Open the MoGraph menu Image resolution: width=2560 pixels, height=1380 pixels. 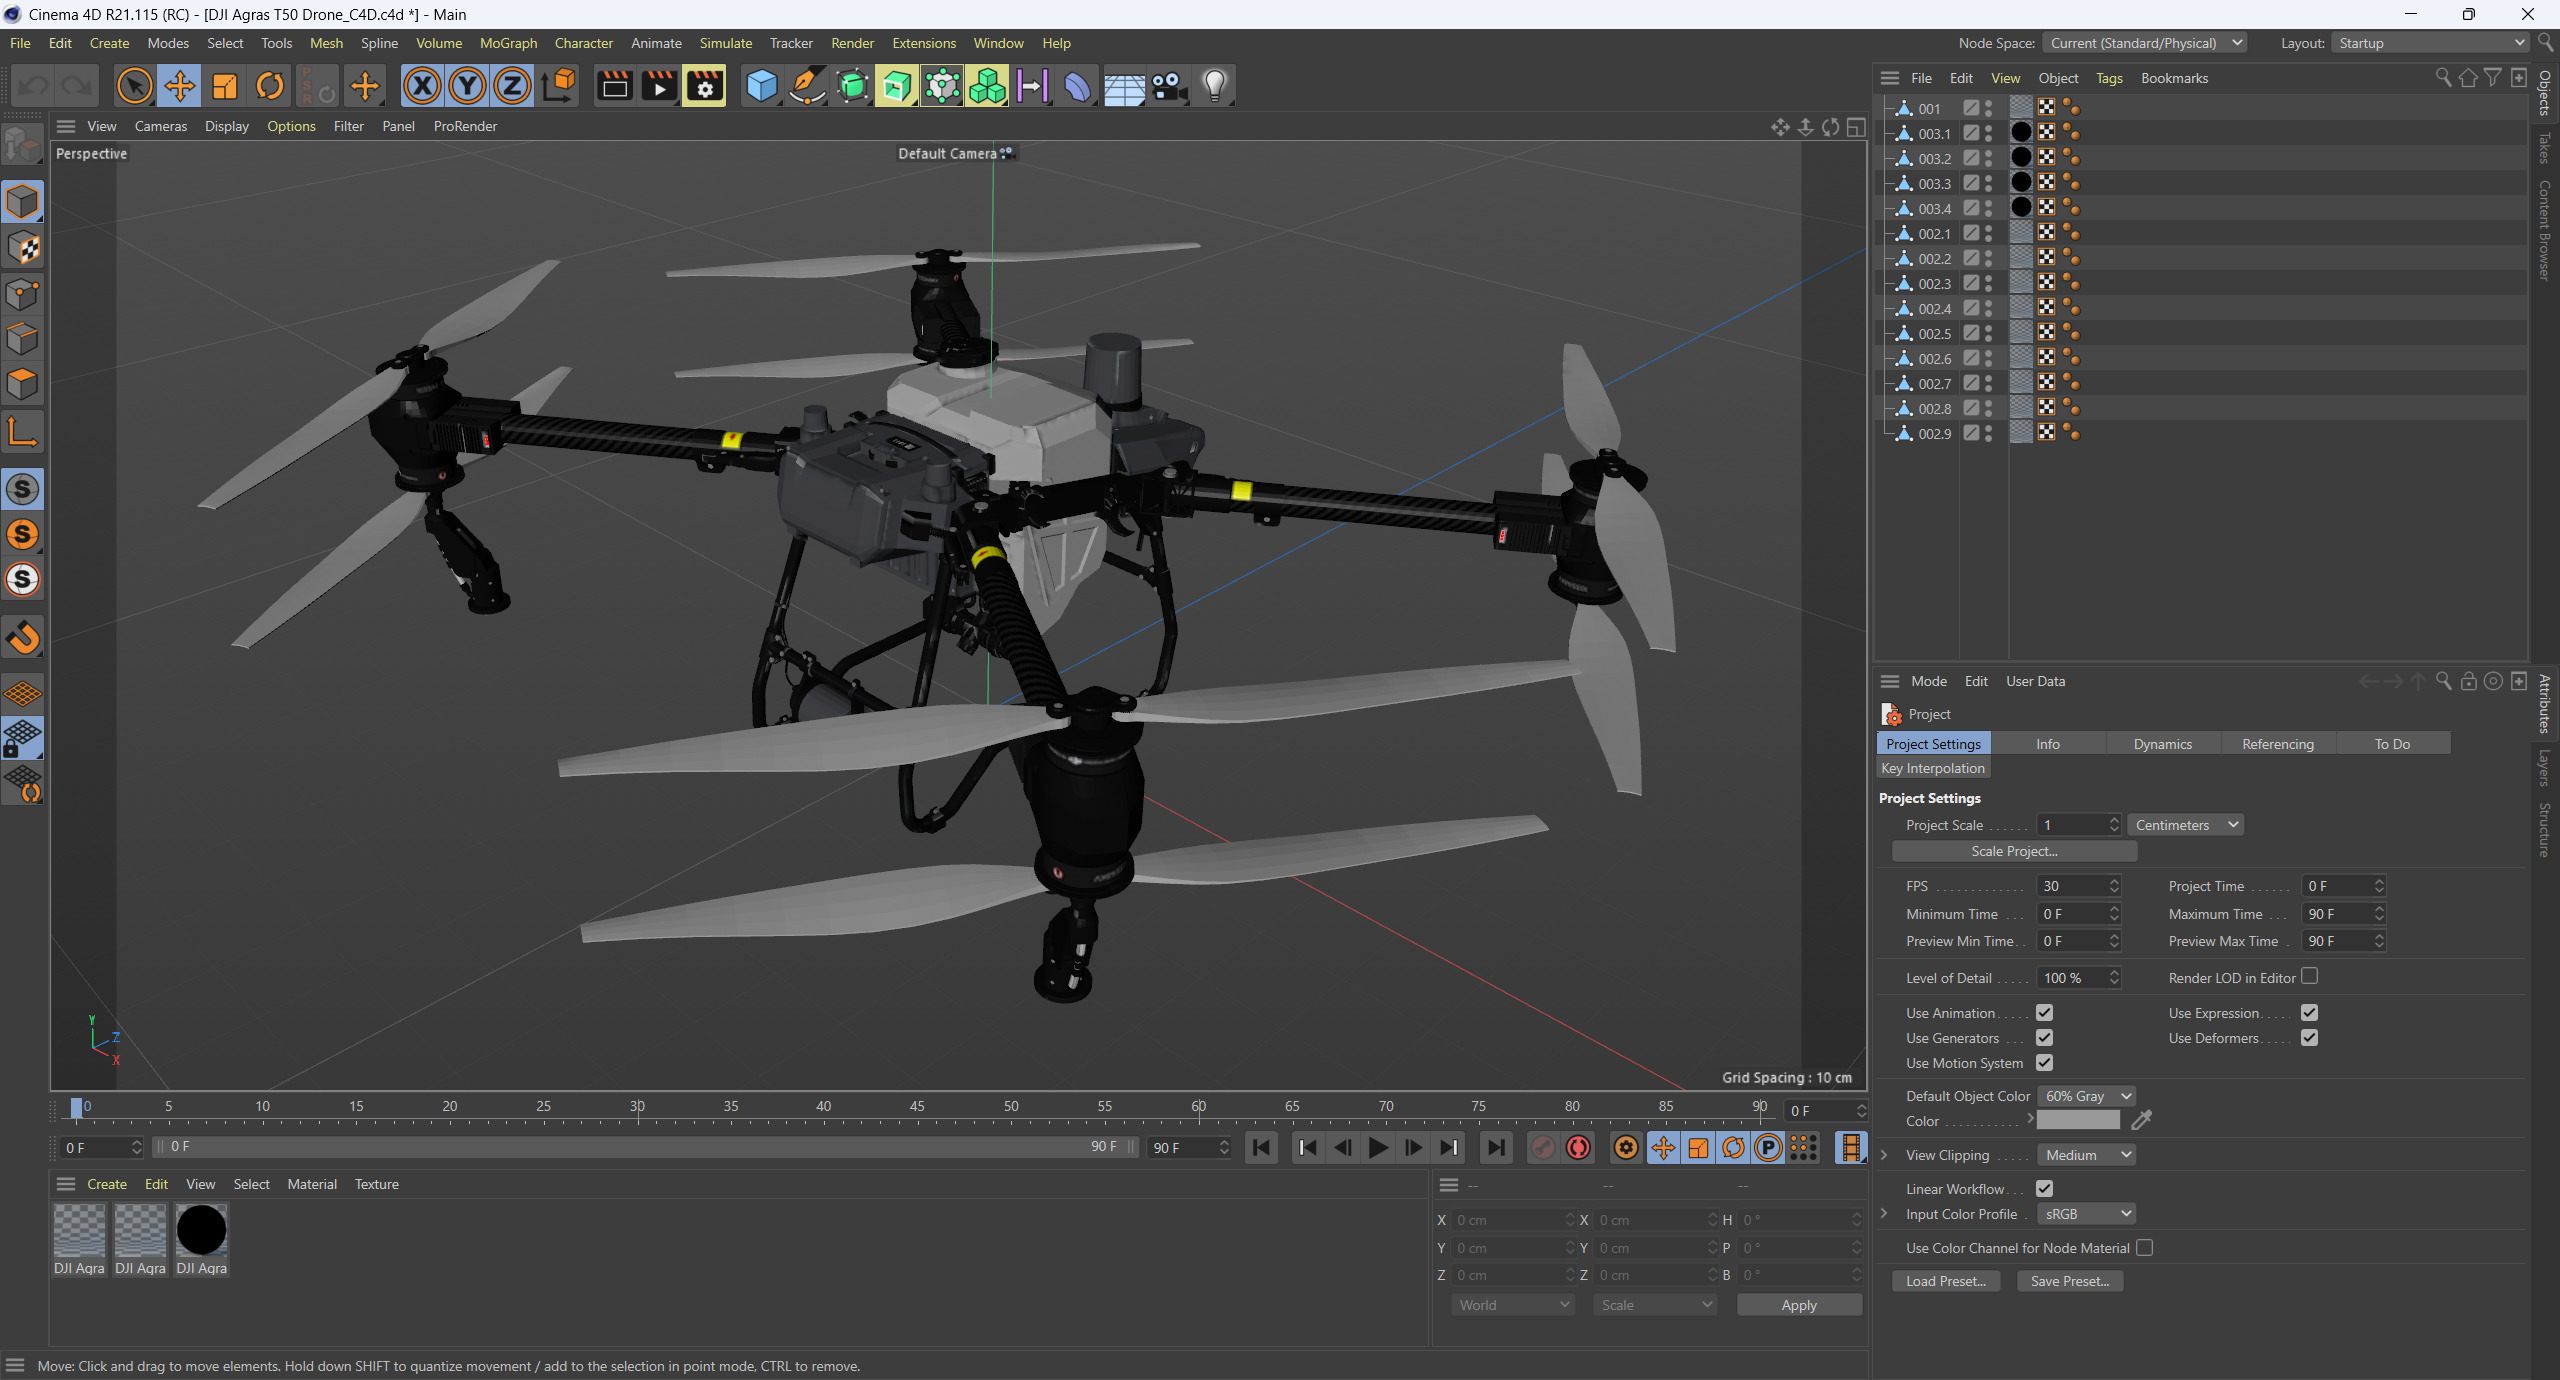coord(508,43)
